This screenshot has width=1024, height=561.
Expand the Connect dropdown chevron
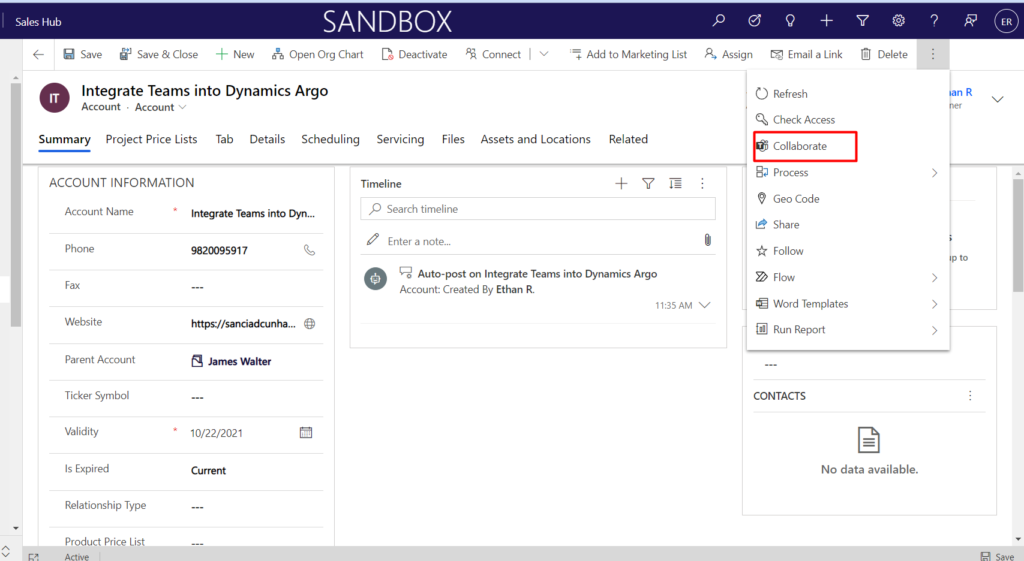pos(543,54)
